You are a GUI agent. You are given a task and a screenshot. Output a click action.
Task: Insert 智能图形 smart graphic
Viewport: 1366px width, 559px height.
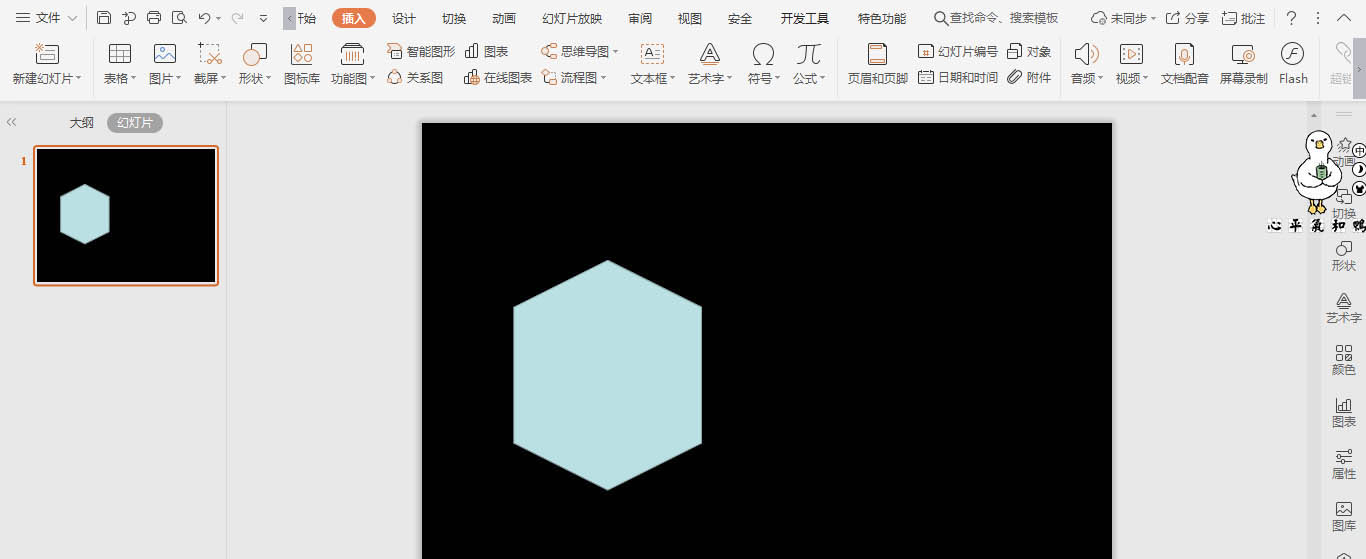click(x=421, y=51)
